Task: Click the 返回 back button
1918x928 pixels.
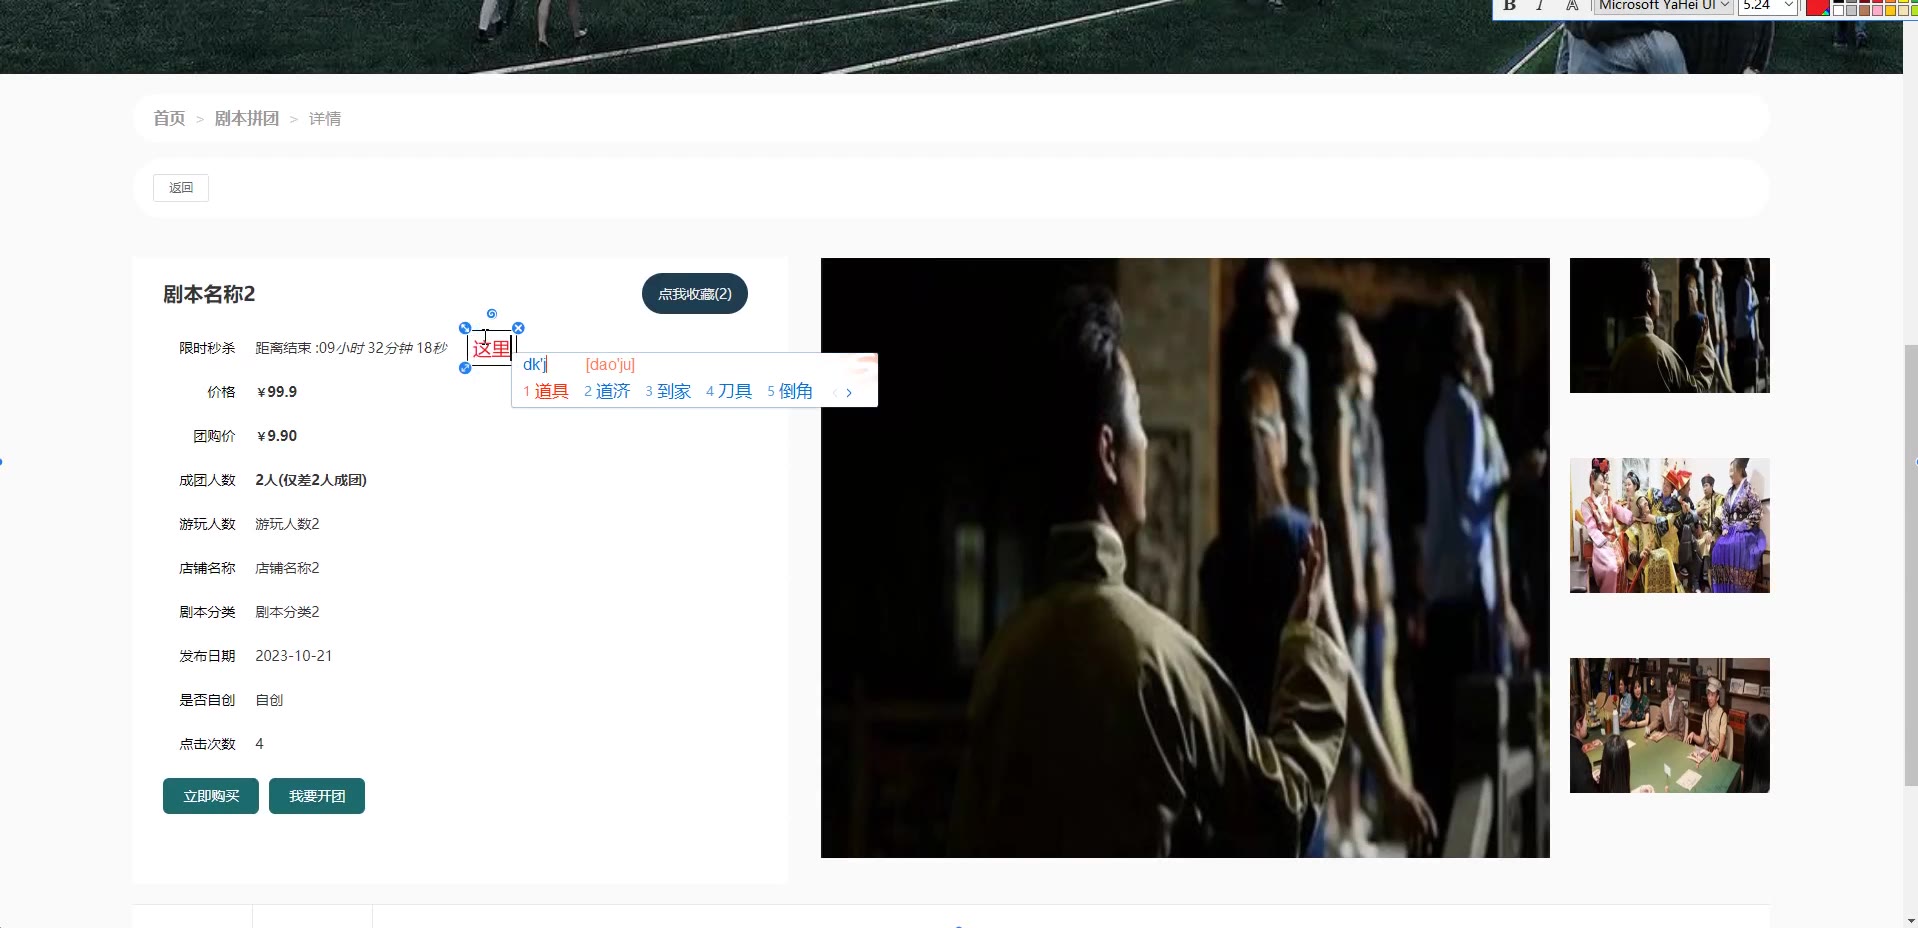Action: click(181, 187)
